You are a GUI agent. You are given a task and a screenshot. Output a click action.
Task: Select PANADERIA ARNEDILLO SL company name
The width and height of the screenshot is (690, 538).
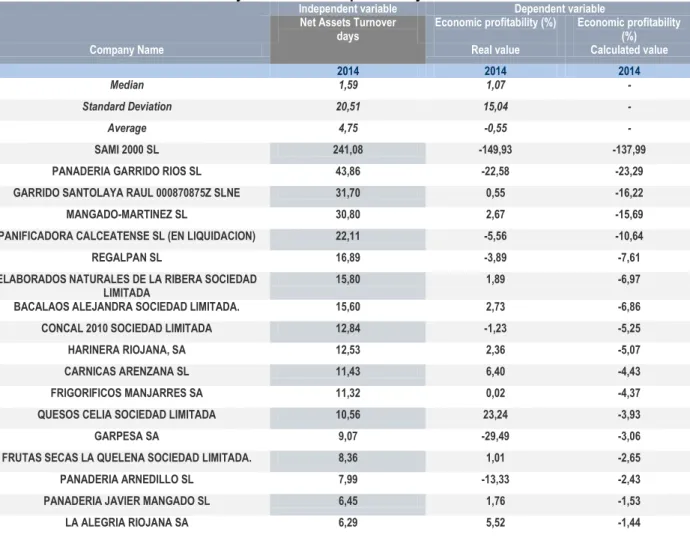[x=127, y=479]
